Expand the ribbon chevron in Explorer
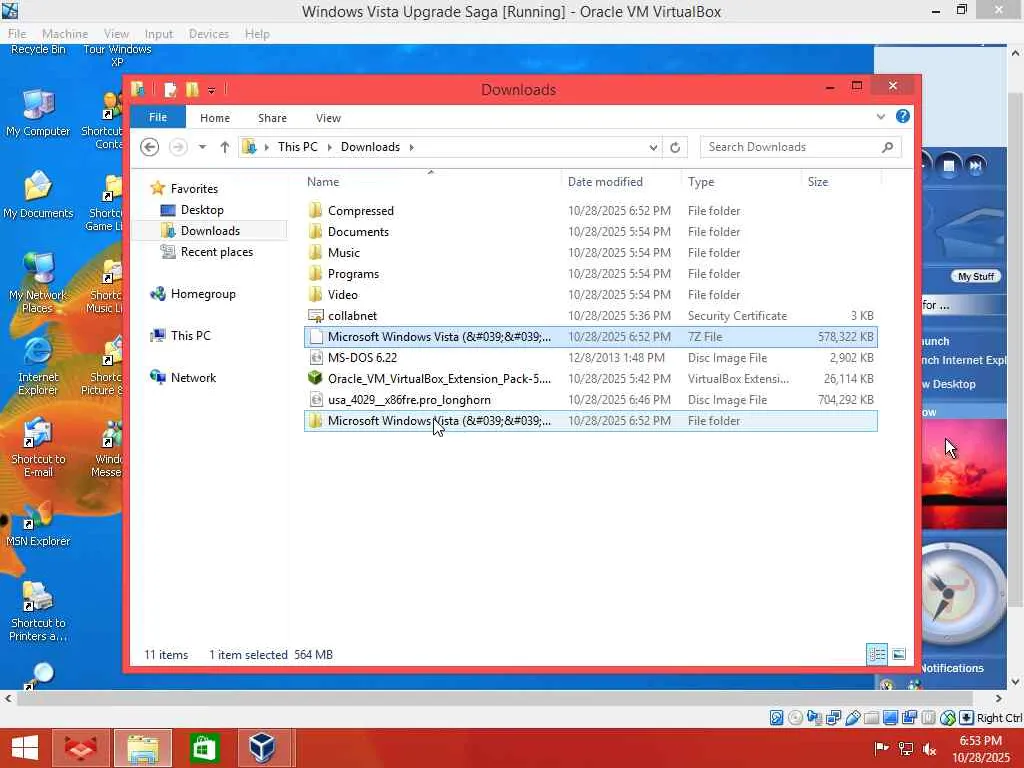The image size is (1024, 768). [x=880, y=117]
